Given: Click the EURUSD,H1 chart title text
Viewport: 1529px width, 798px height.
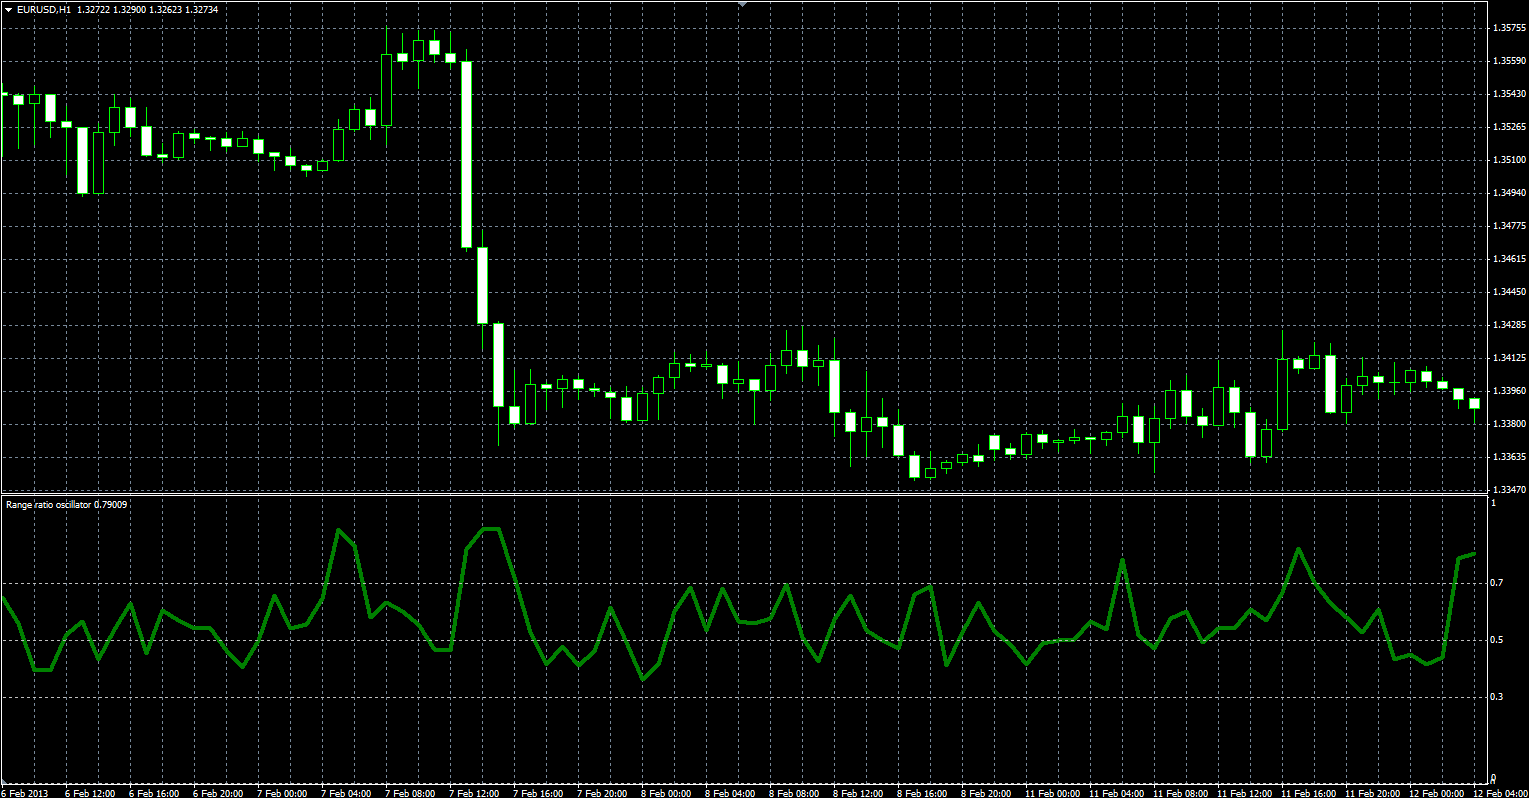Looking at the screenshot, I should 44,9.
